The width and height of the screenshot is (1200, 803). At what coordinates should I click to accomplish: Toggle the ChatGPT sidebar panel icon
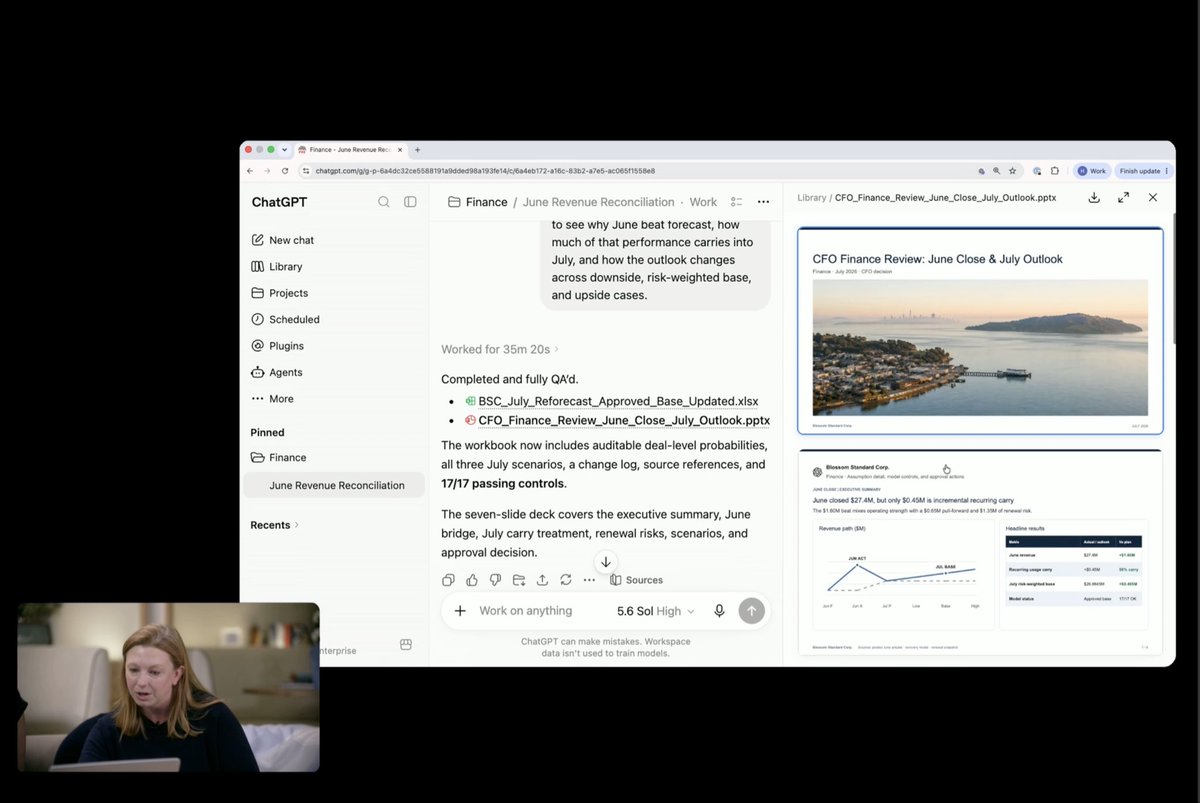click(x=410, y=202)
